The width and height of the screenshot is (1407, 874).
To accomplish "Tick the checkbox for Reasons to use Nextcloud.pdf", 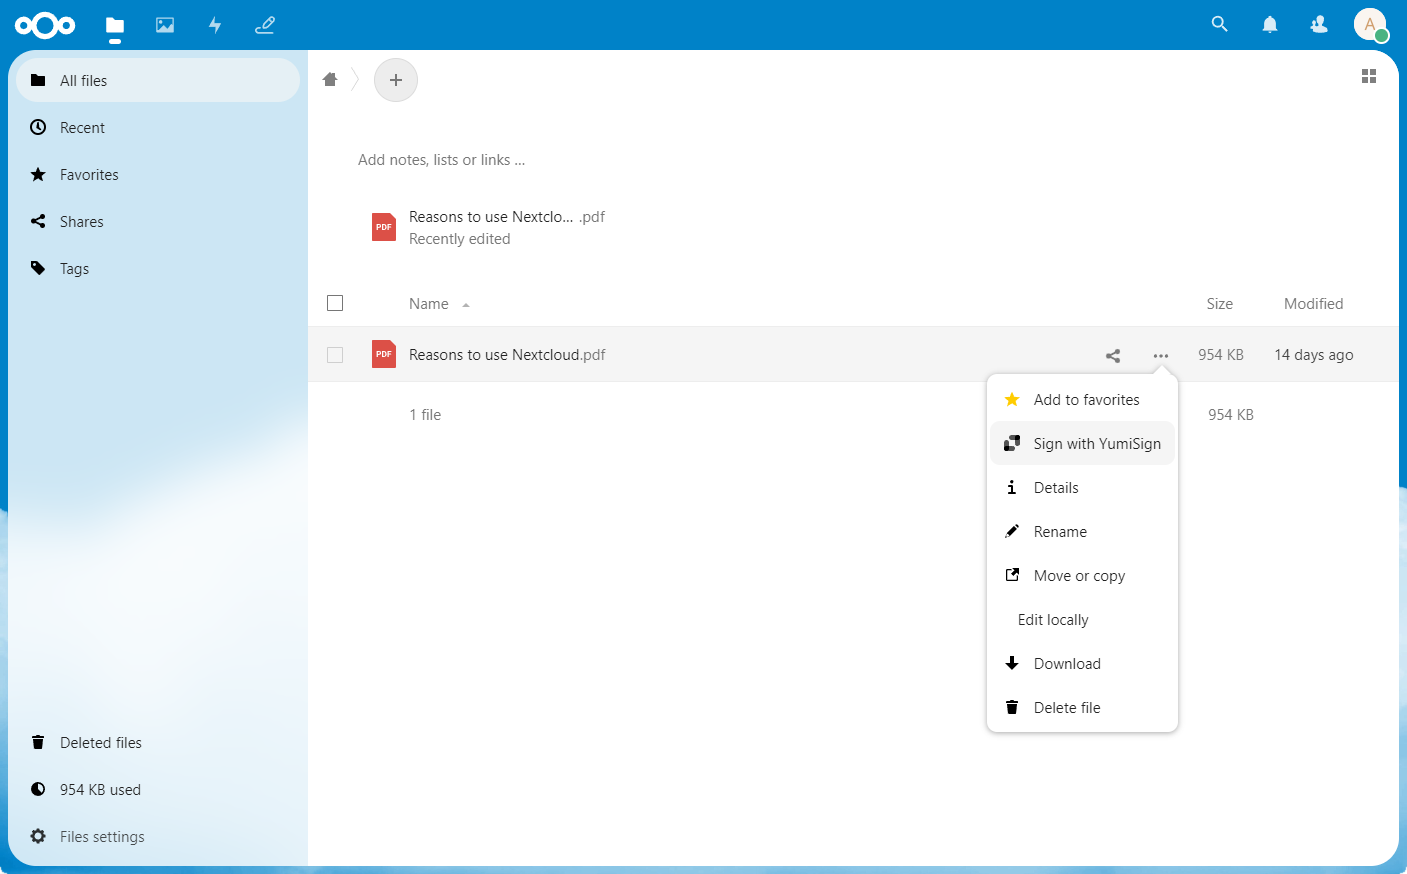I will [x=335, y=355].
